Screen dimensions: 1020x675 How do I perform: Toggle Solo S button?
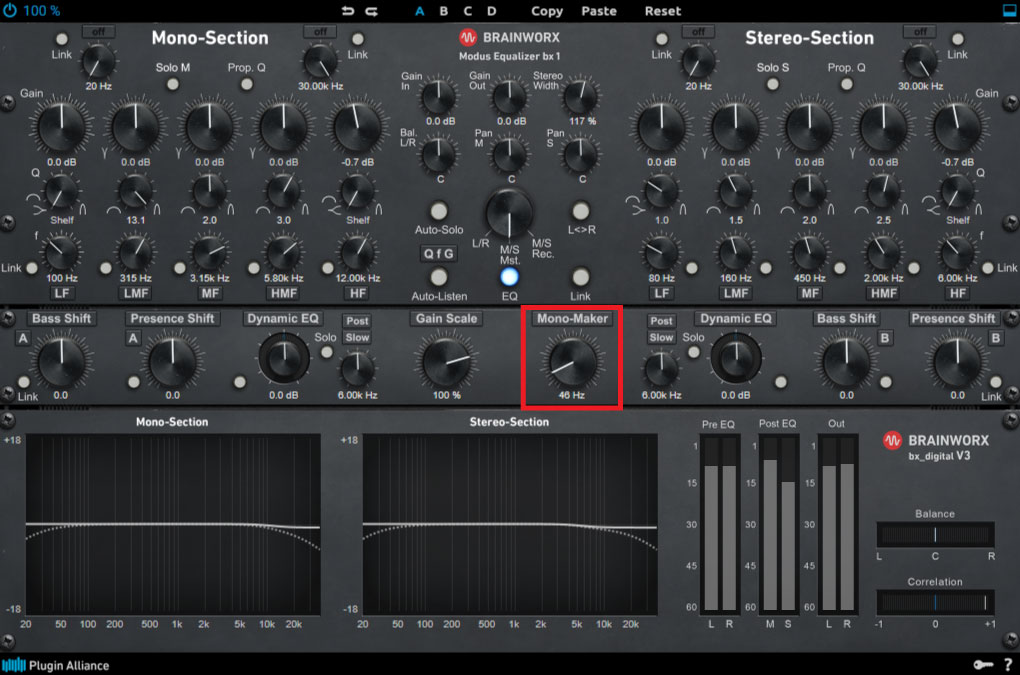point(772,84)
